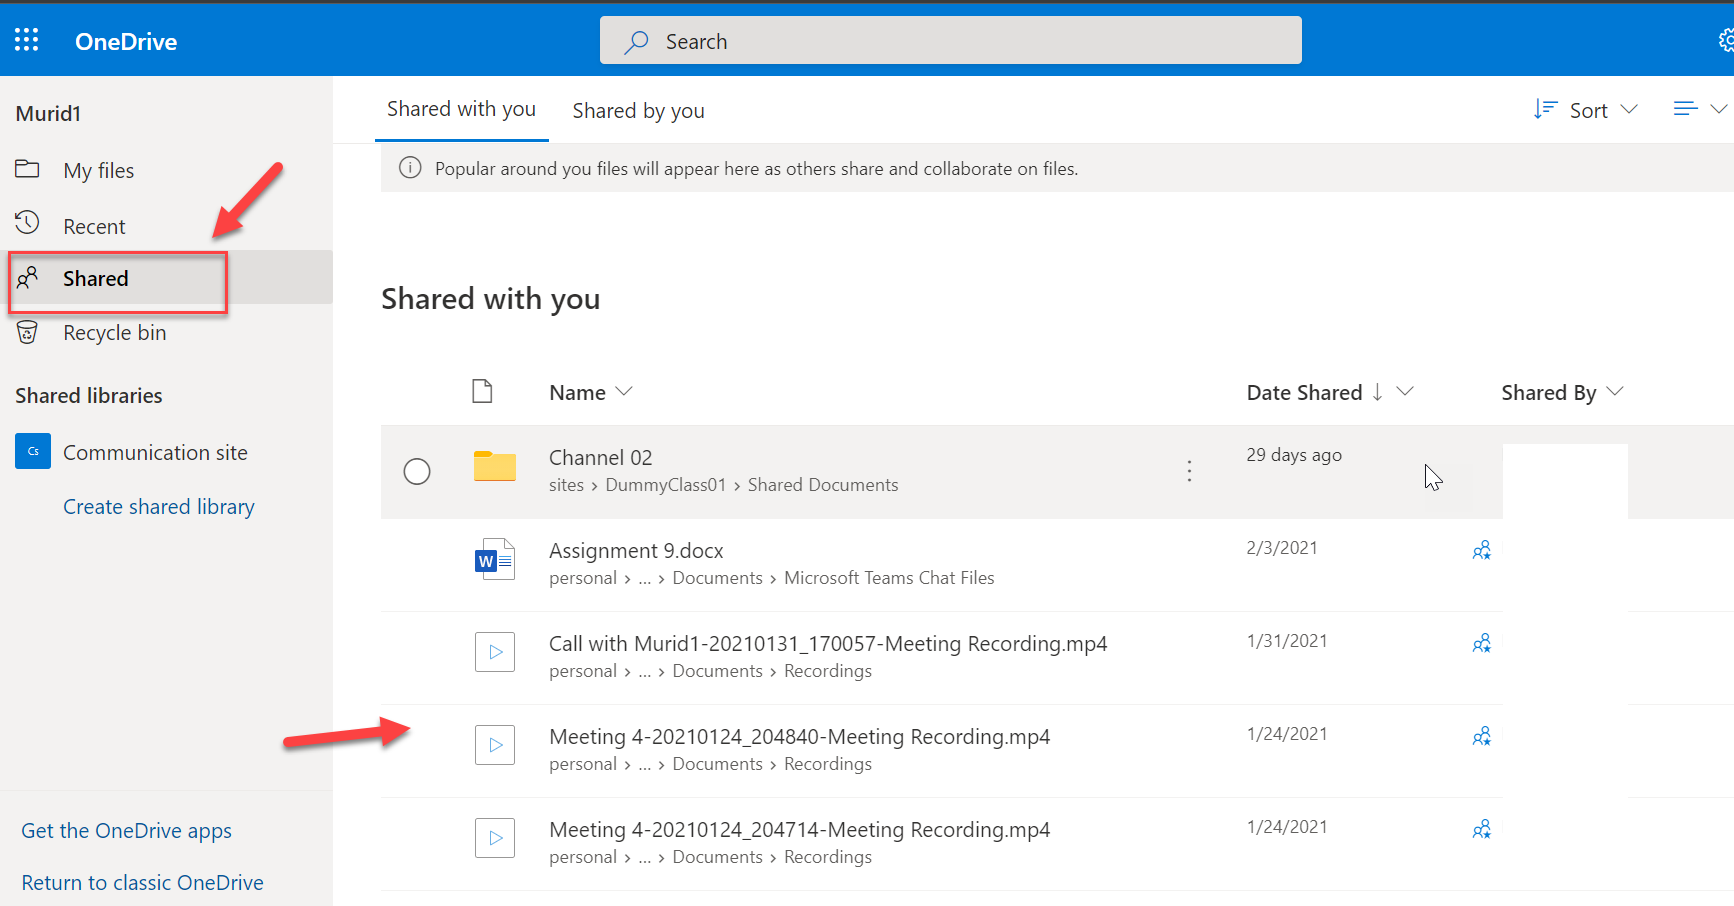Click into the Search input field
The image size is (1734, 906).
(x=951, y=41)
